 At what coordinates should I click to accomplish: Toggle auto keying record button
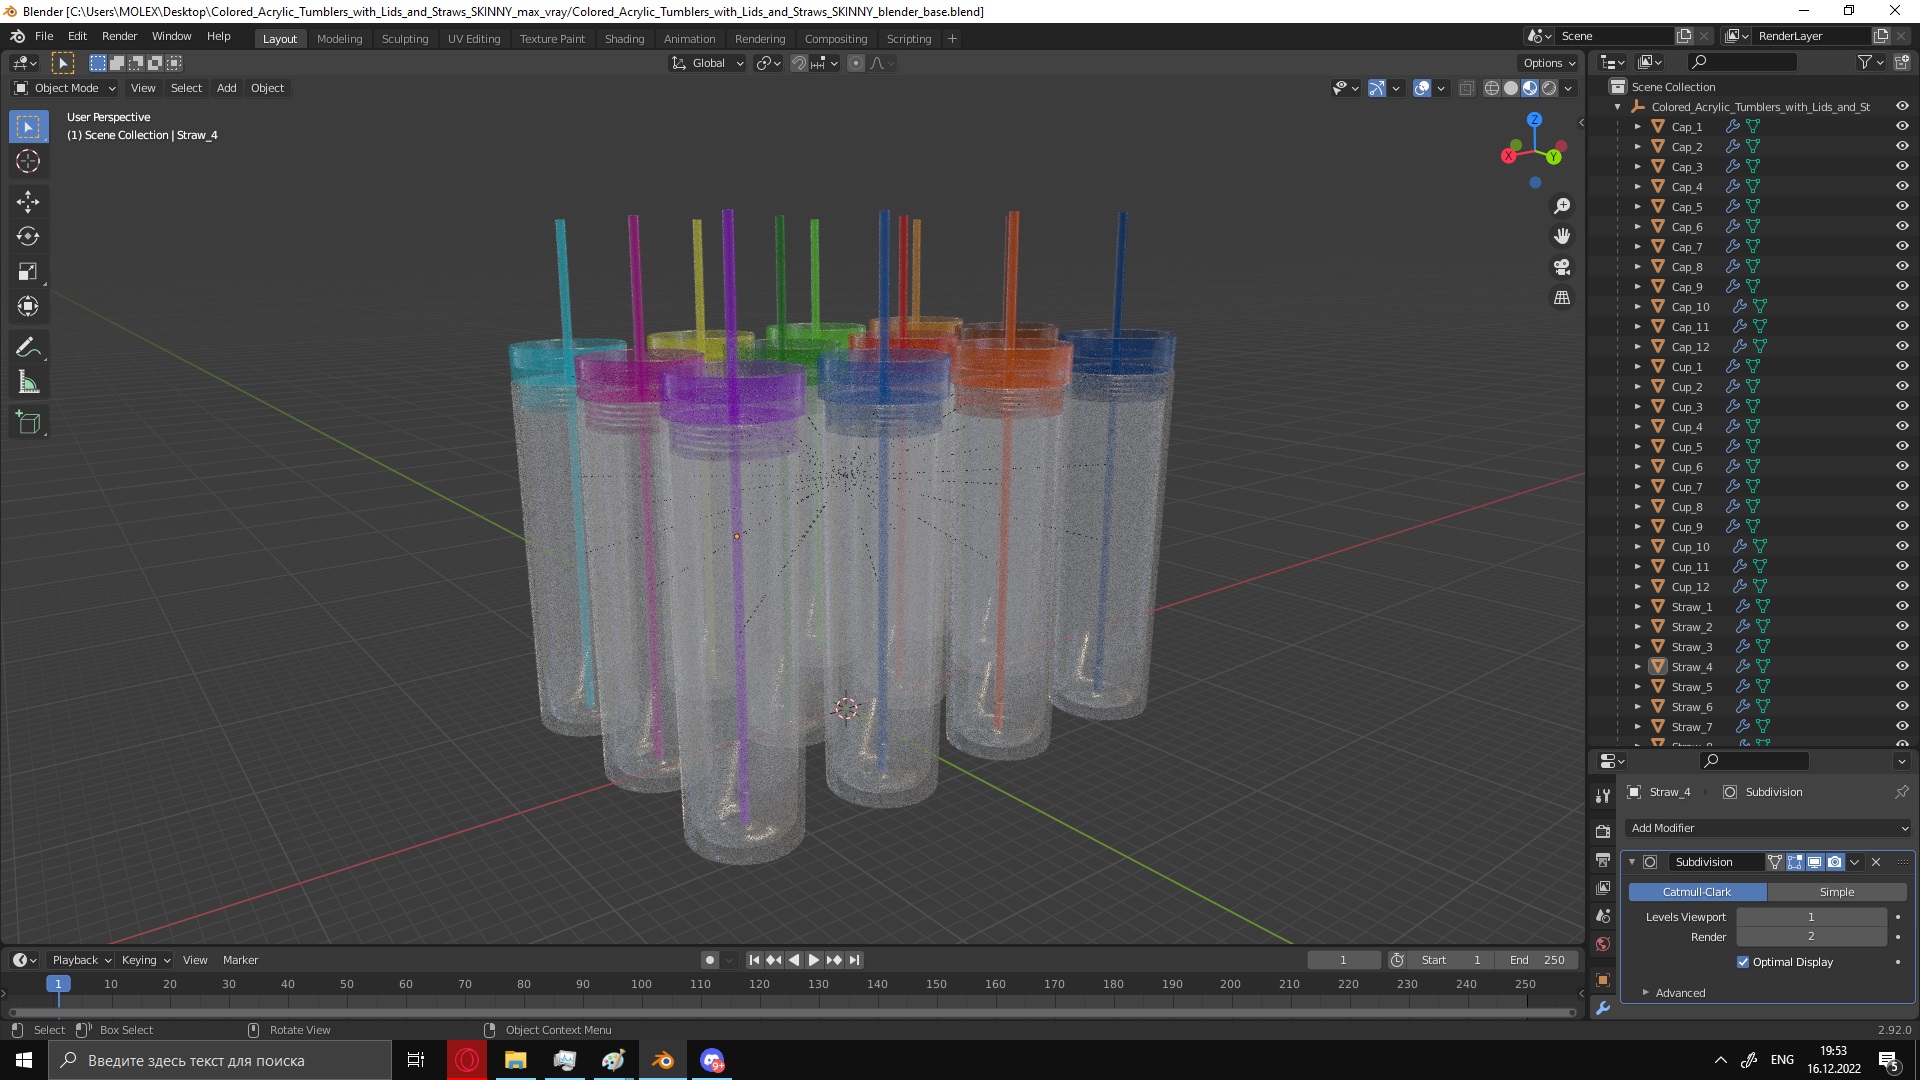click(x=709, y=960)
